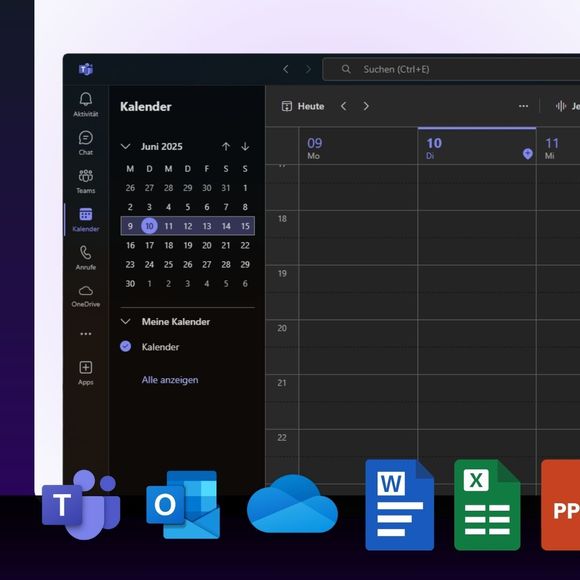Select June 25 in mini calendar
This screenshot has width=580, height=580.
(168, 264)
